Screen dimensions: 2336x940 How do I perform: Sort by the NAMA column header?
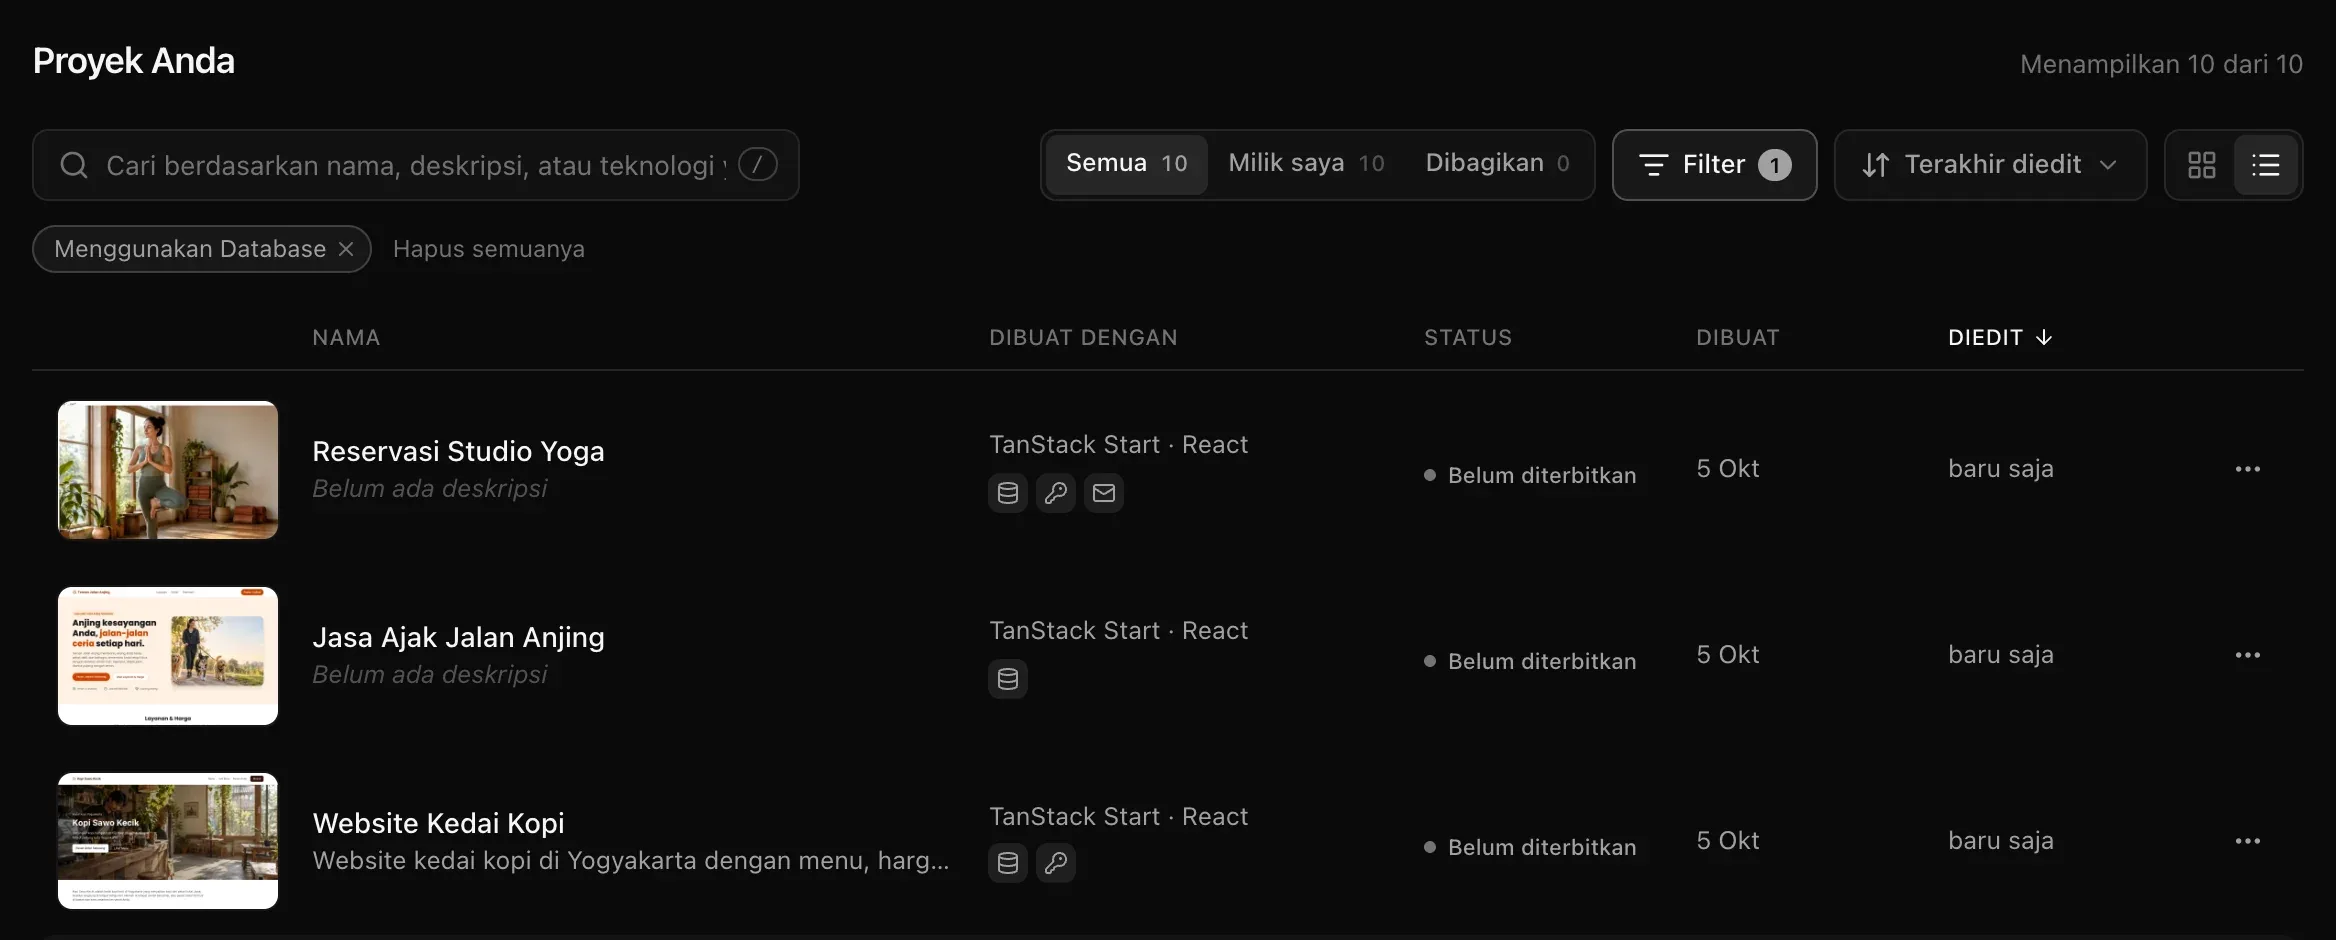[346, 338]
